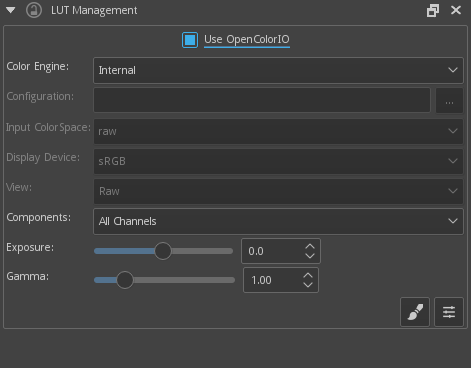The width and height of the screenshot is (471, 368).
Task: Click the Configuration path field
Action: [262, 100]
